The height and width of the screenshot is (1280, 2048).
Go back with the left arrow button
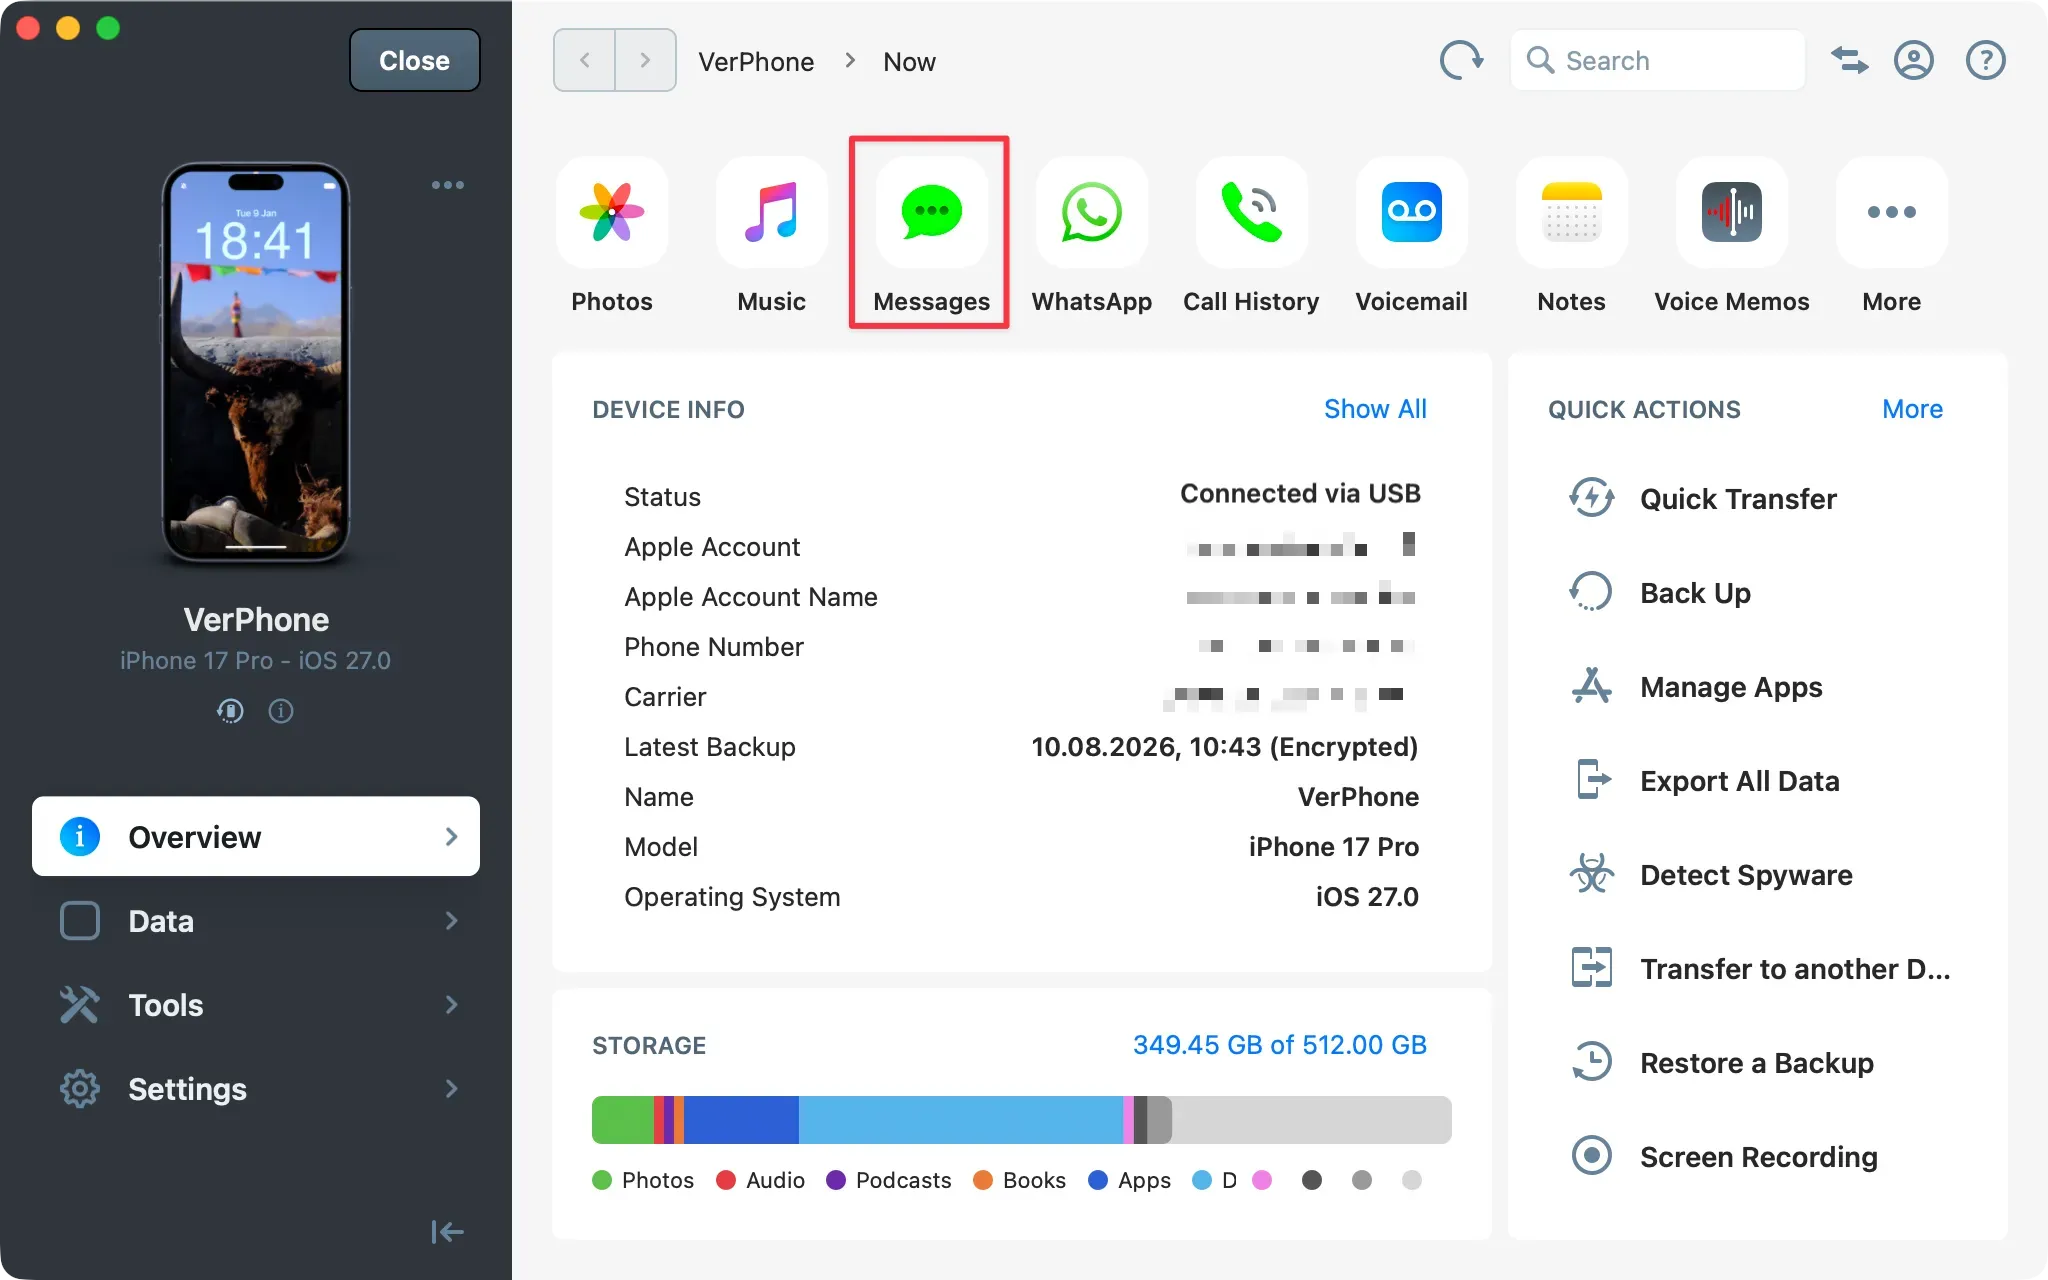coord(585,61)
